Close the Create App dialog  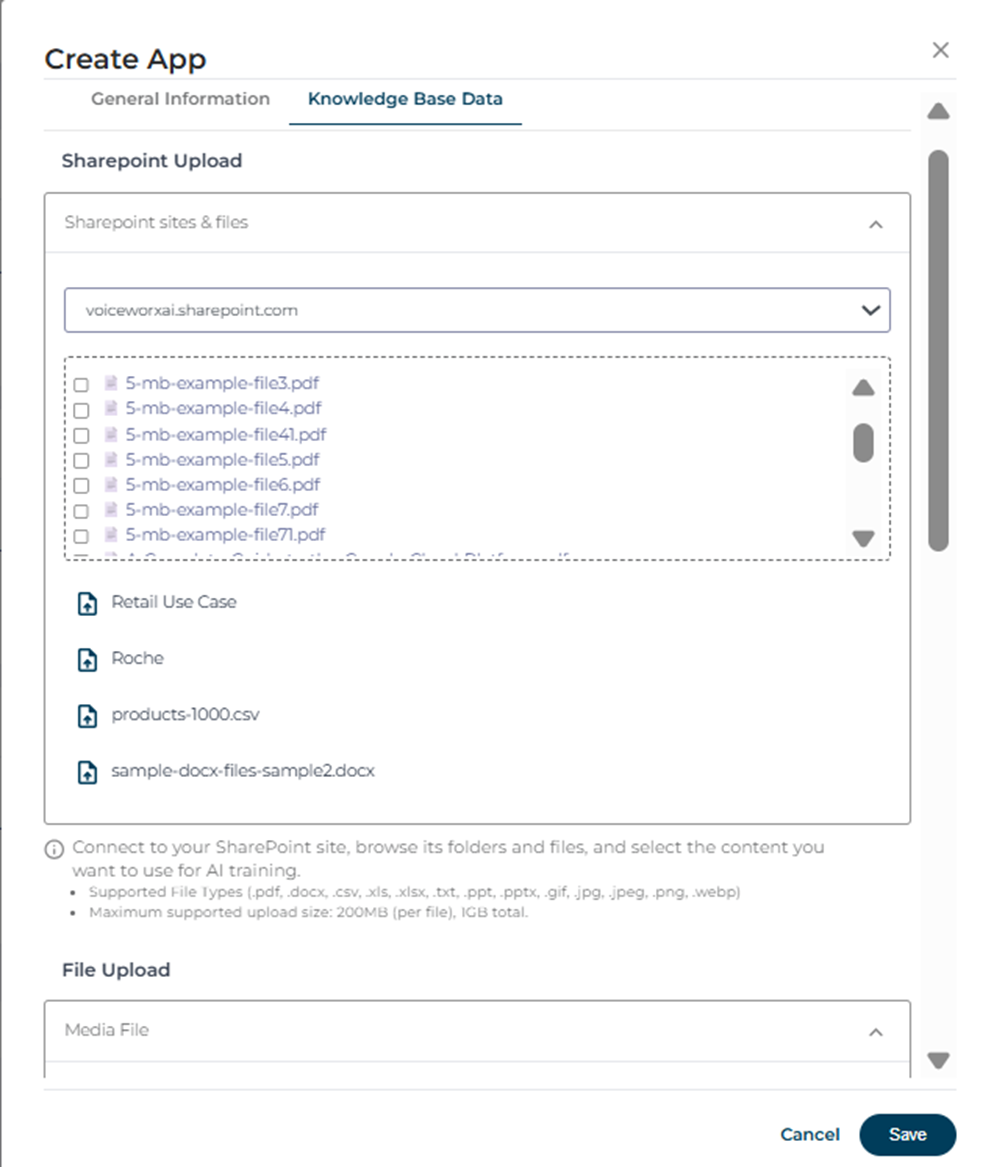pyautogui.click(x=940, y=50)
